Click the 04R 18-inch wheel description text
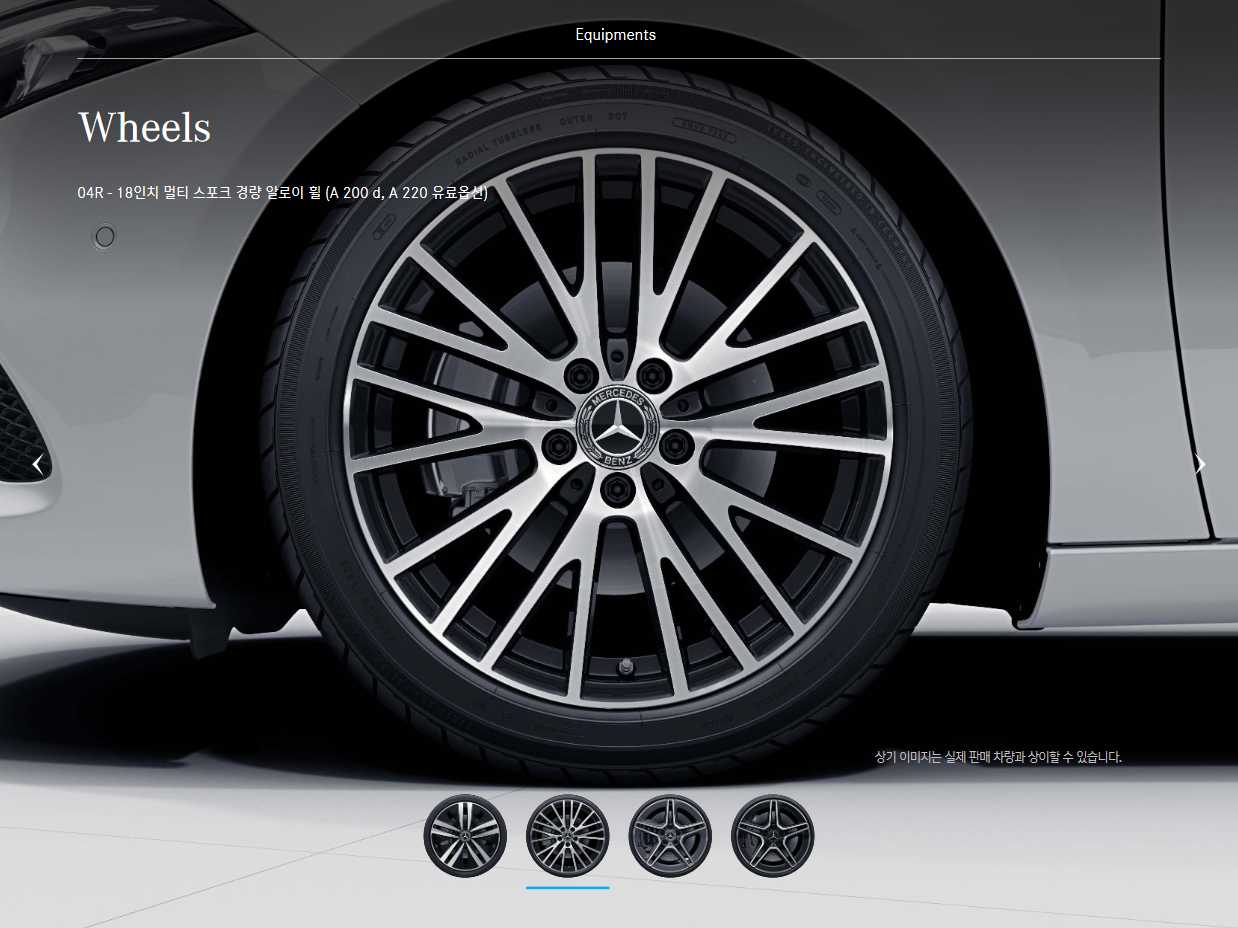 coord(282,192)
